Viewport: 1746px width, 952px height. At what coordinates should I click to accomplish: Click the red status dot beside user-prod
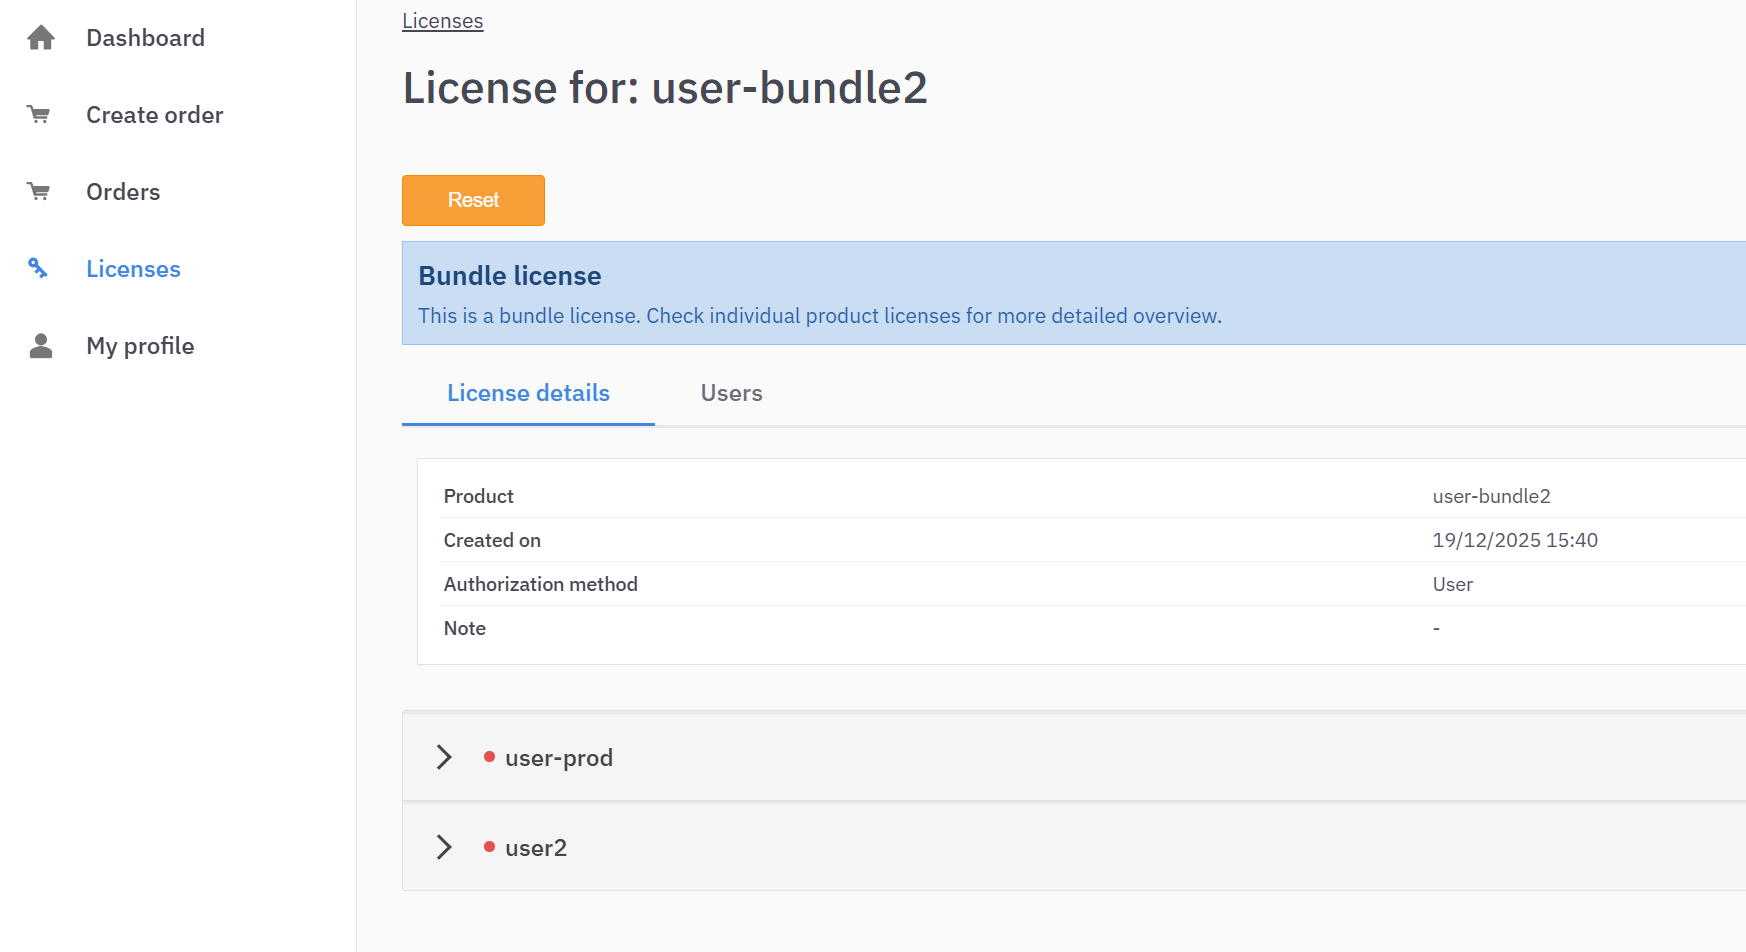pyautogui.click(x=489, y=757)
